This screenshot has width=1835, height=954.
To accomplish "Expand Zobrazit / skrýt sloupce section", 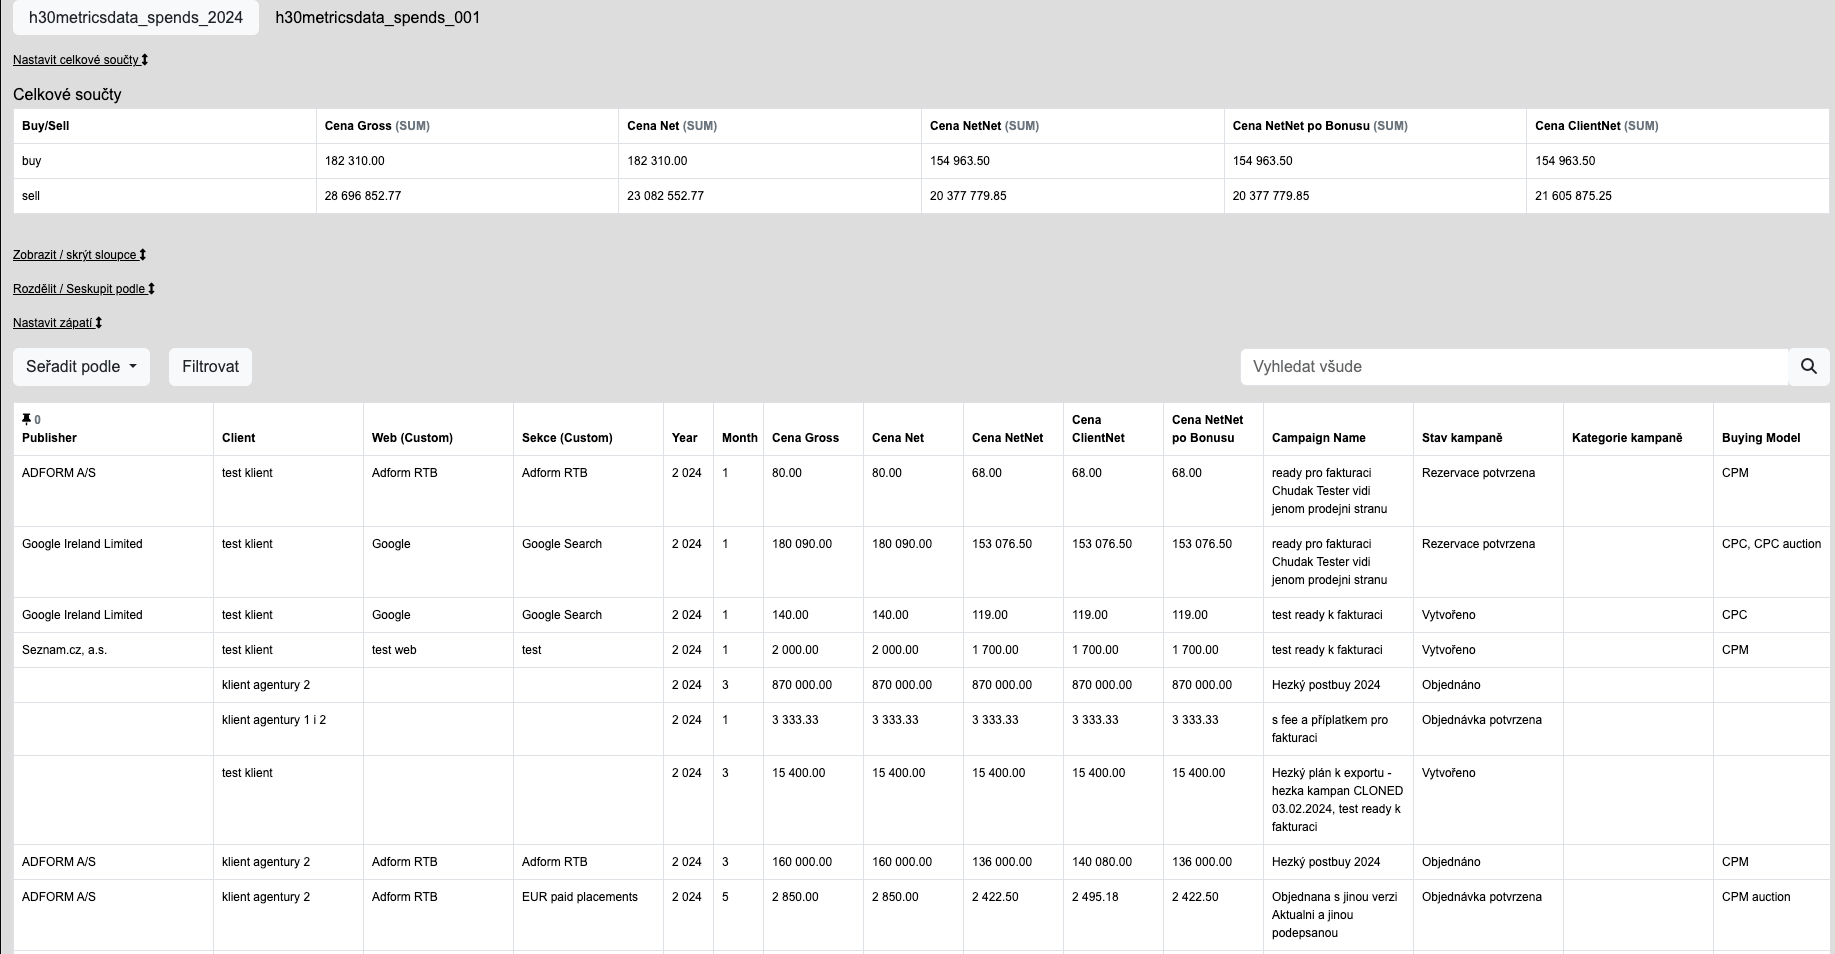I will 79,255.
